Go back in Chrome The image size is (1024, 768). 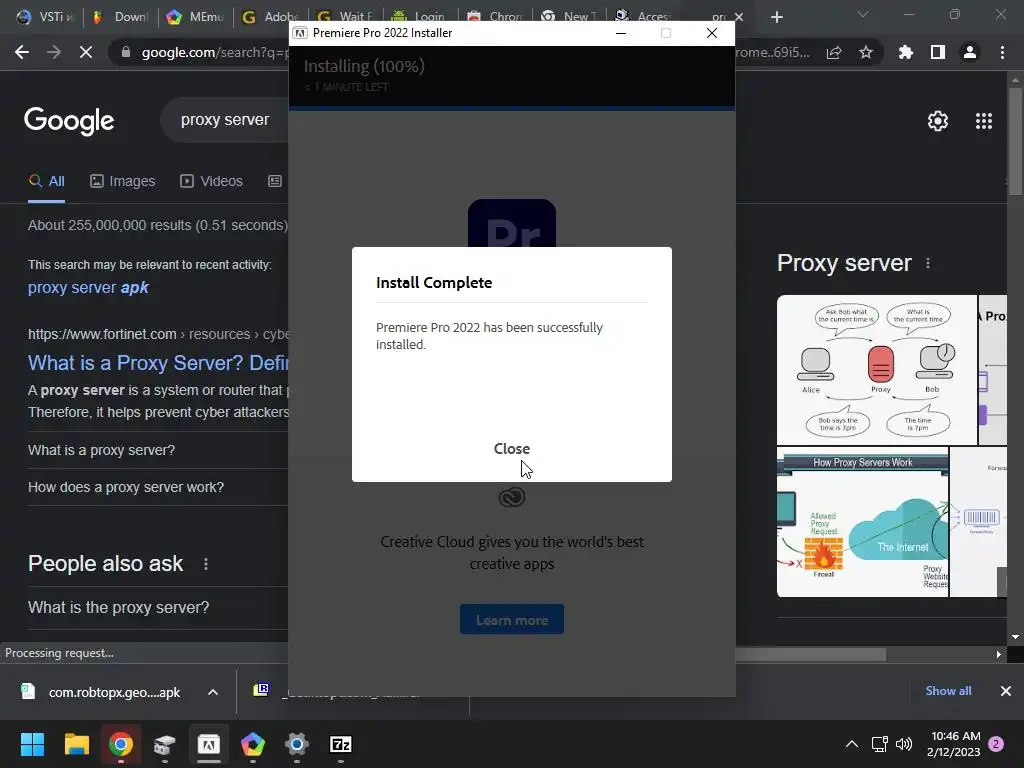pyautogui.click(x=22, y=52)
